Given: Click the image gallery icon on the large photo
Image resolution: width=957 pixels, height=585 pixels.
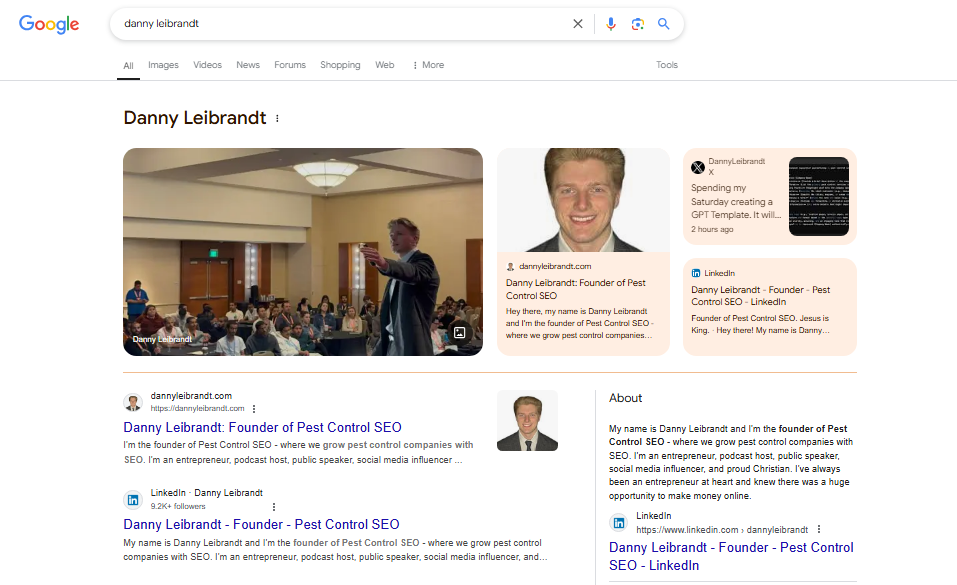Looking at the screenshot, I should (460, 332).
